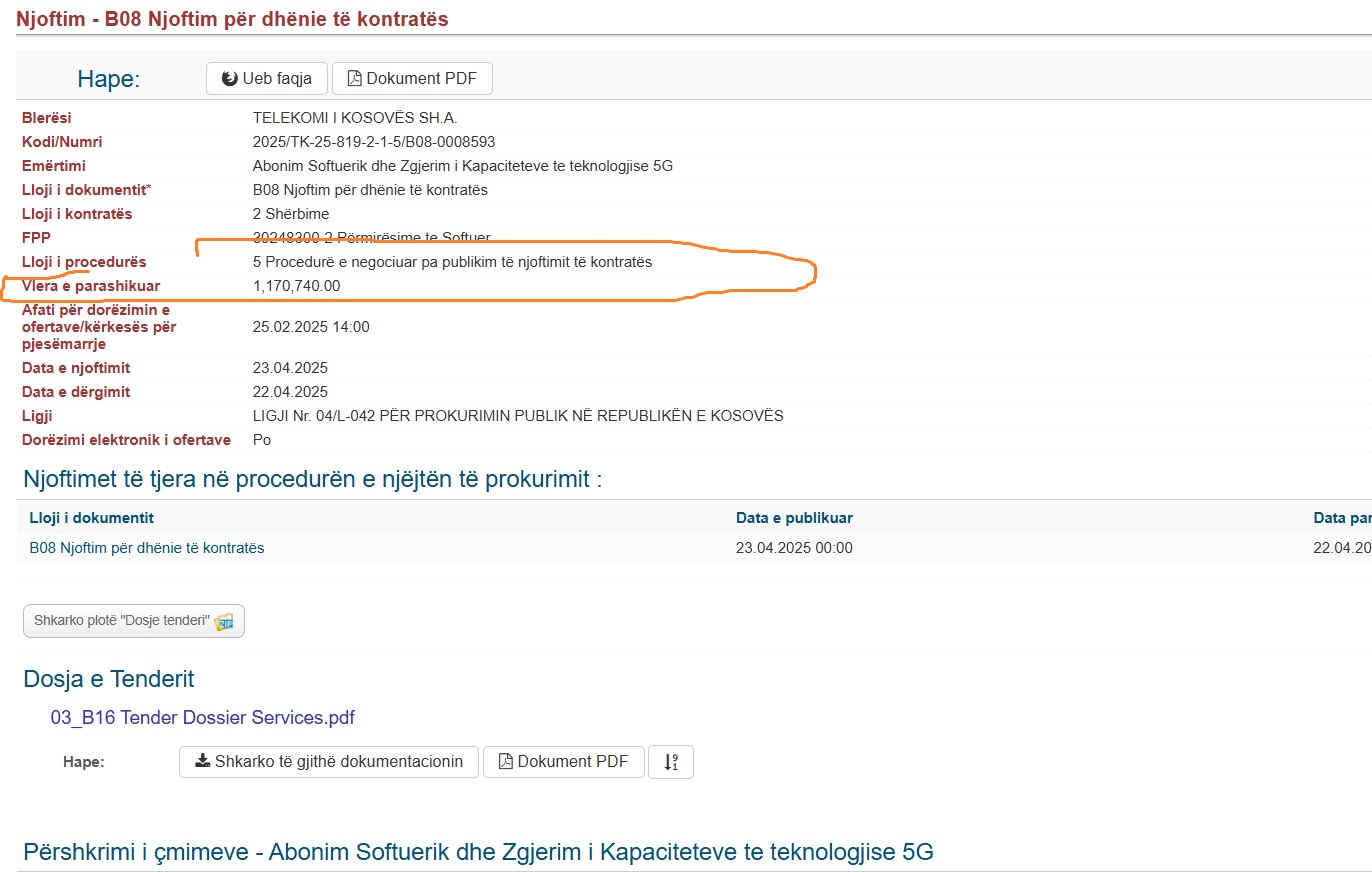Sort by Data e publikuar column header

tap(794, 518)
